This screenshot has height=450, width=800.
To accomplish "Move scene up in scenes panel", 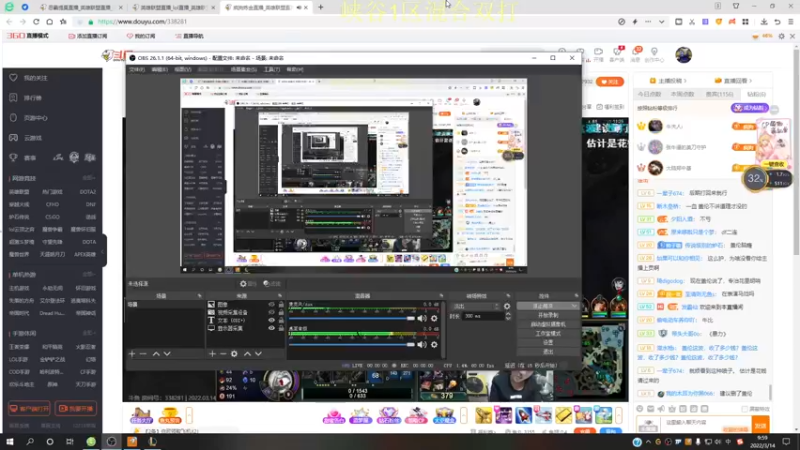I will pos(156,354).
